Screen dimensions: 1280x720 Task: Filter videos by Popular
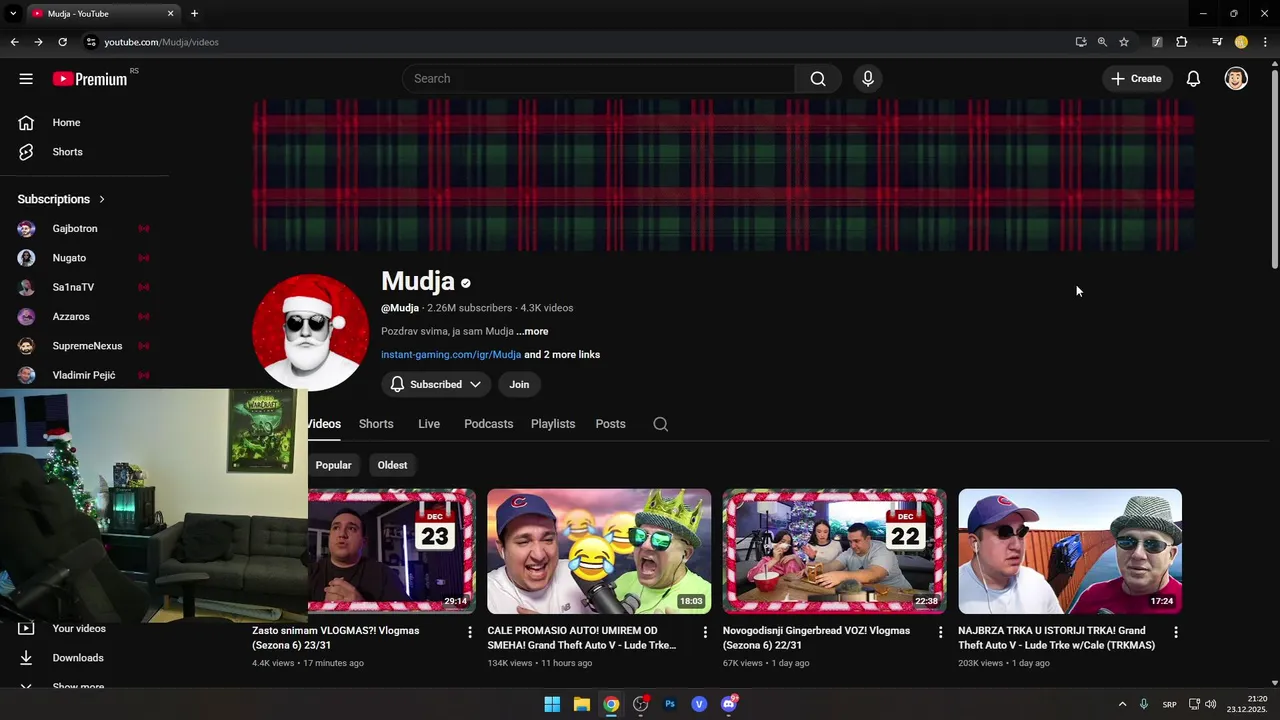coord(333,465)
